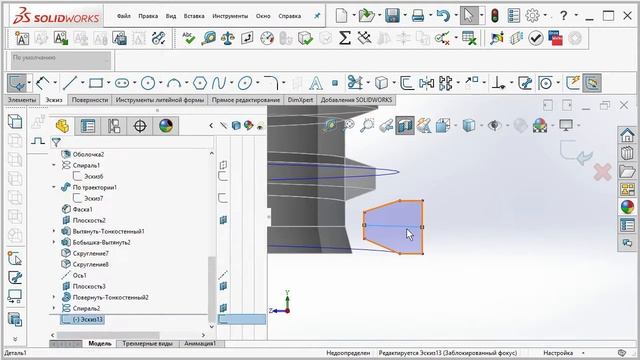Image resolution: width=640 pixels, height=360 pixels.
Task: Cancel sketch with the red X
Action: (x=602, y=172)
